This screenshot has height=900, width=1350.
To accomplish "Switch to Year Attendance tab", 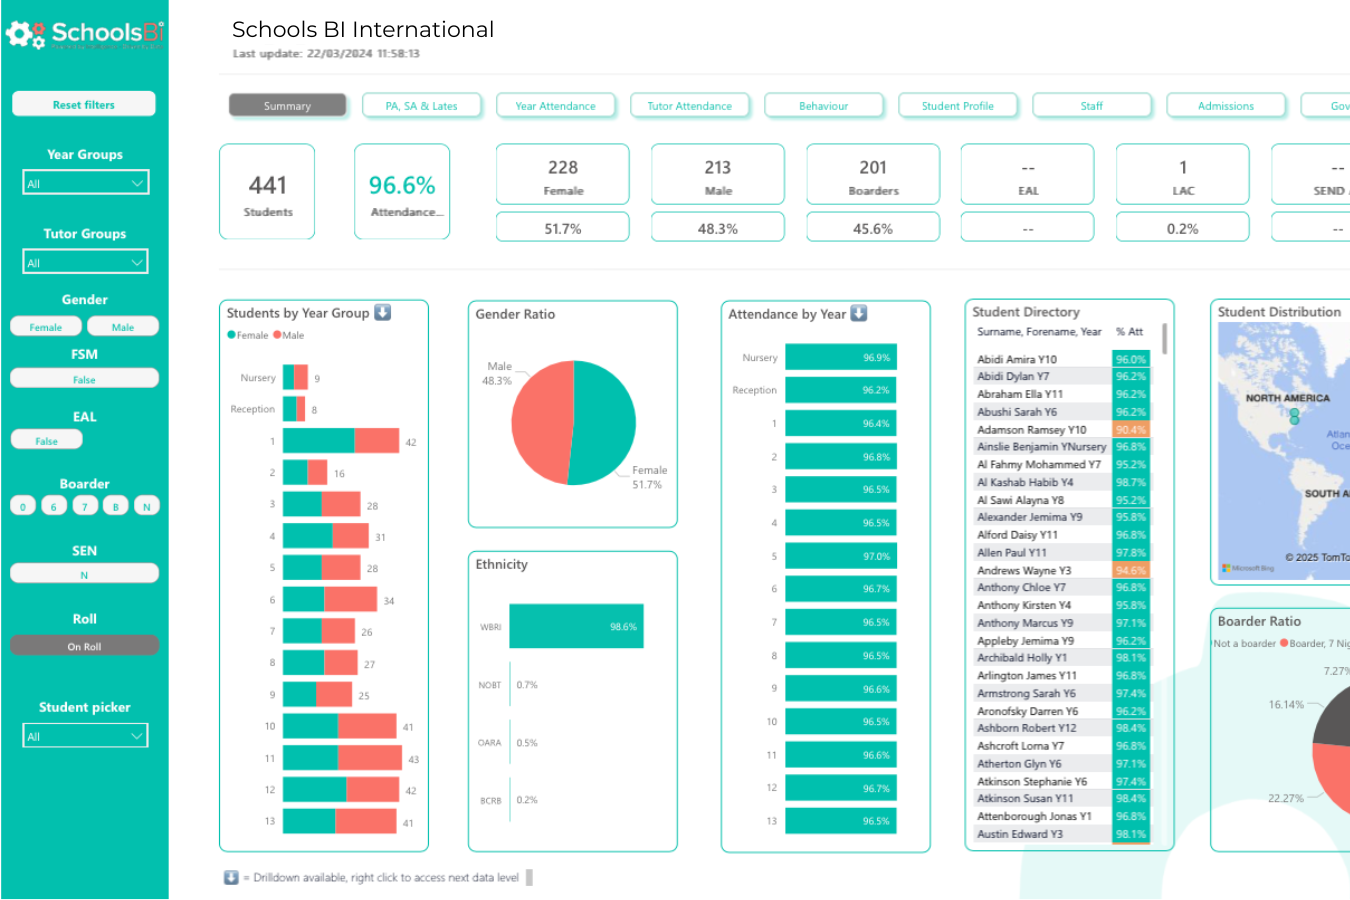I will 555,105.
